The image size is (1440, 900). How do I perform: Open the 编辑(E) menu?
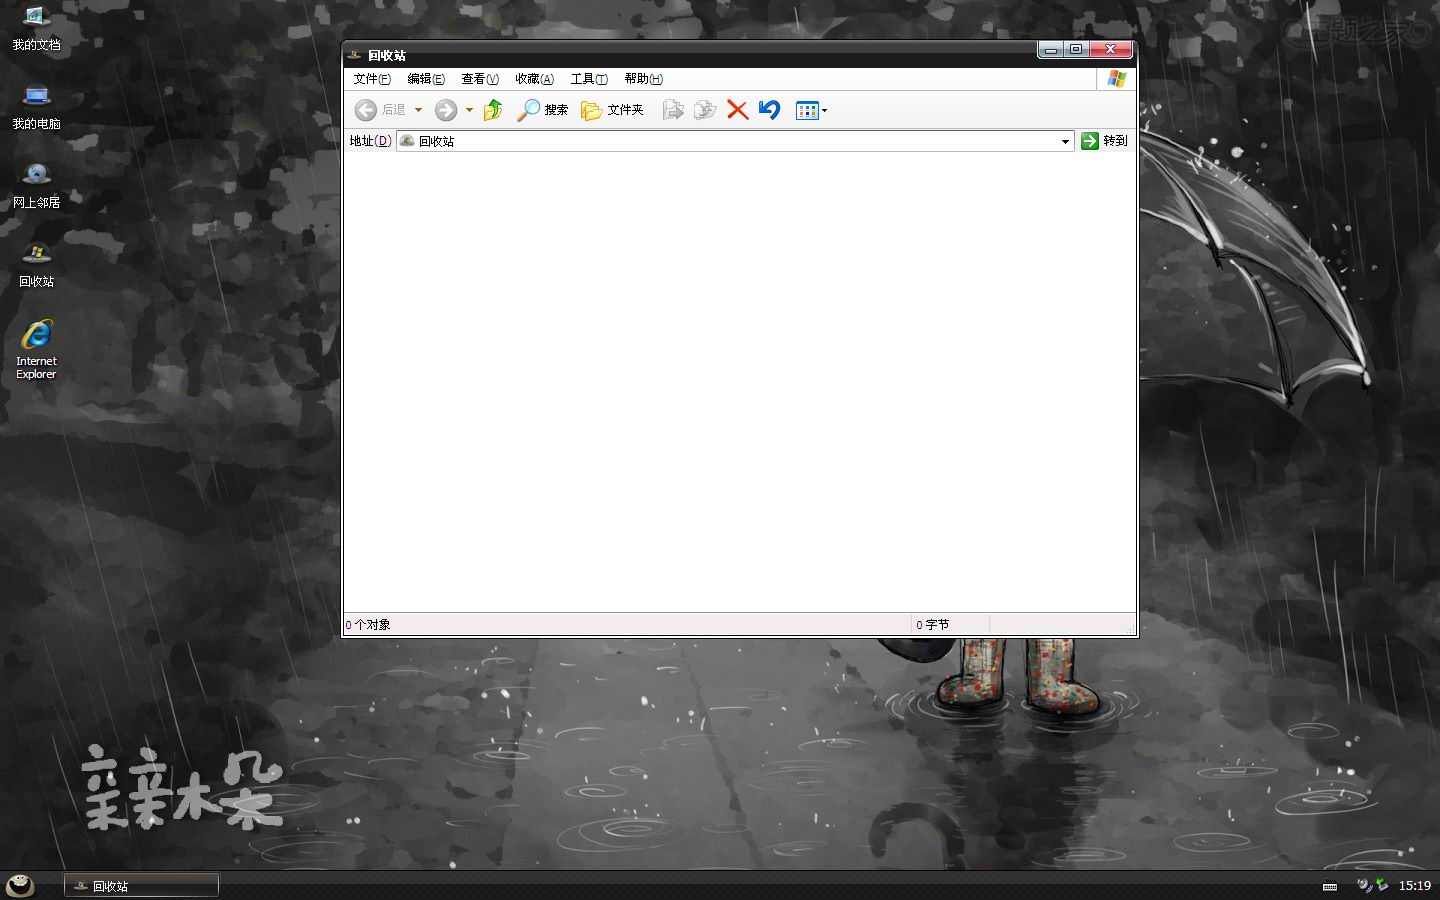(426, 79)
